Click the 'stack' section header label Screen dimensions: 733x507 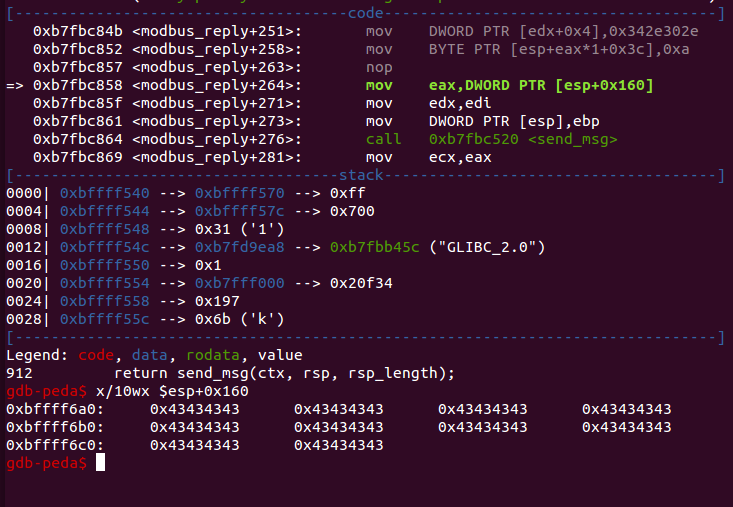click(361, 175)
